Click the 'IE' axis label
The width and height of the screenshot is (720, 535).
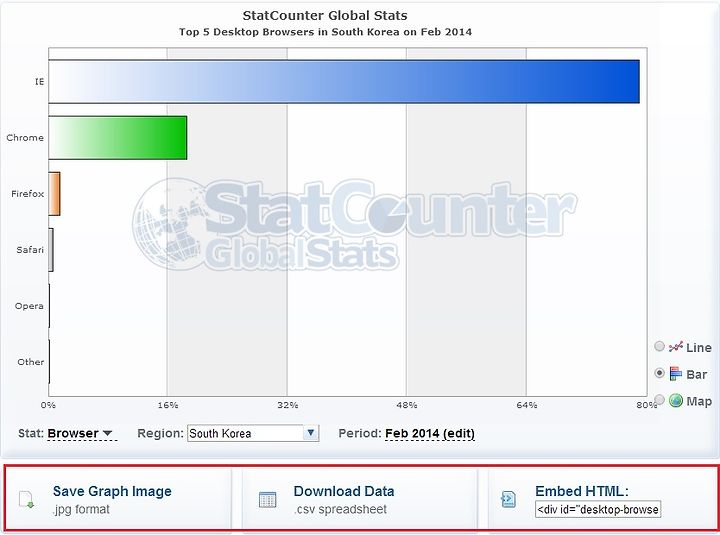coord(39,82)
